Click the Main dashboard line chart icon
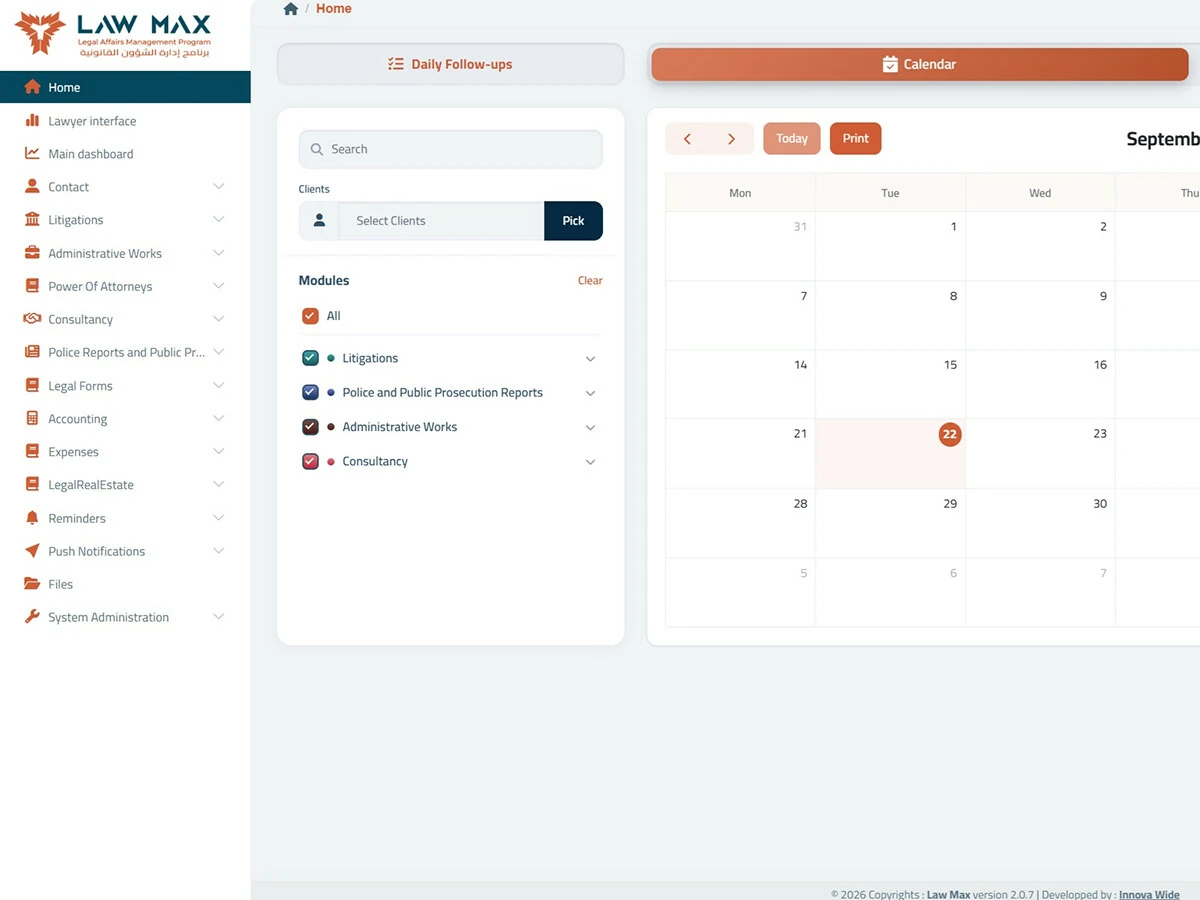The image size is (1200, 900). coord(32,153)
